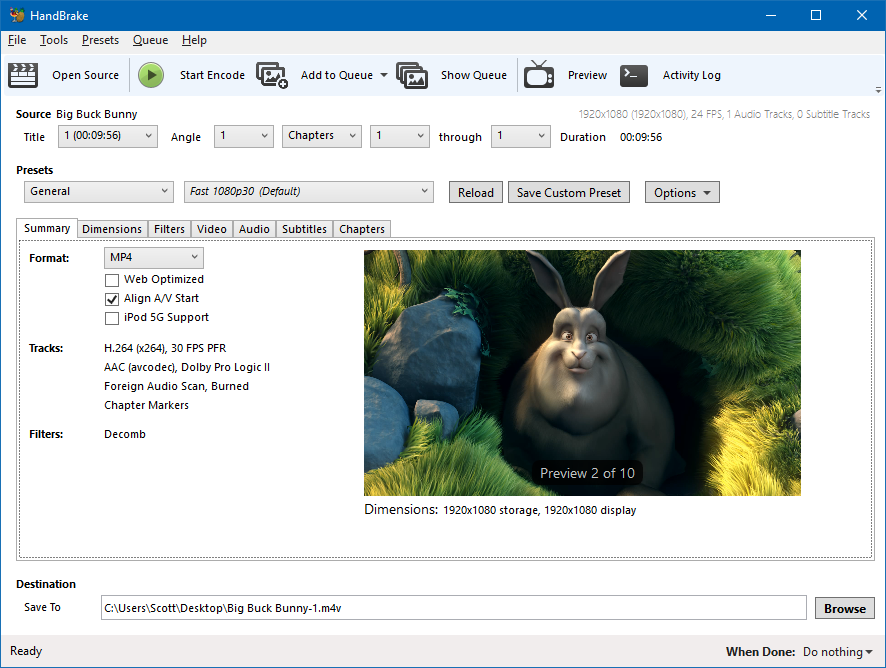Click the Preview toolbar label
This screenshot has width=886, height=668.
click(587, 75)
